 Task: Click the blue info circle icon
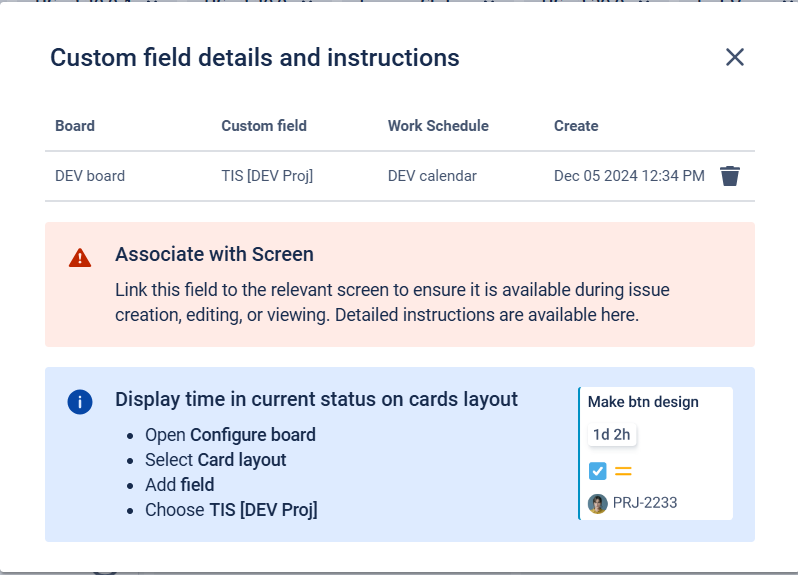click(80, 402)
